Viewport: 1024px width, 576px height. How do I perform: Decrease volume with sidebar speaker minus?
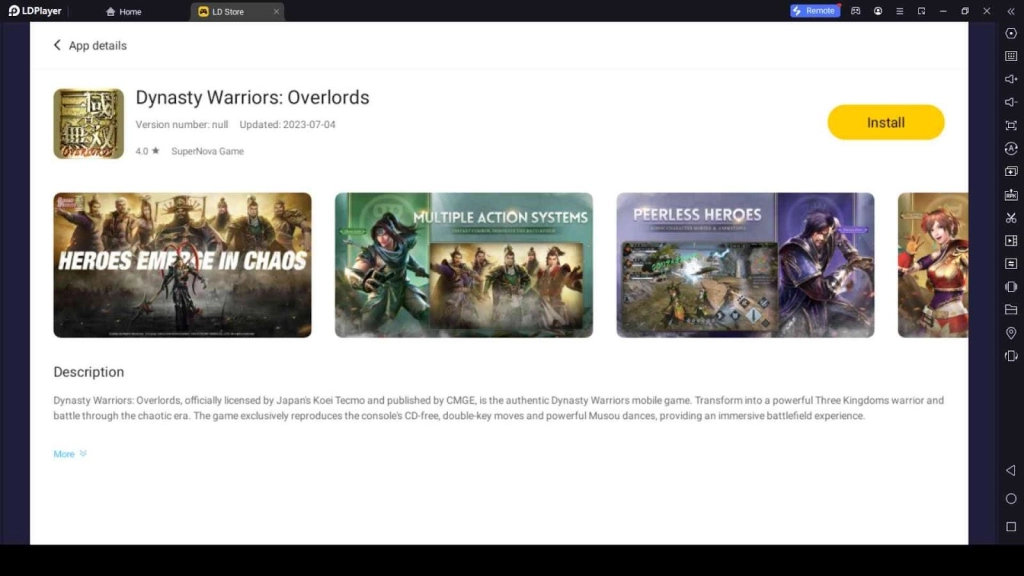point(1011,102)
